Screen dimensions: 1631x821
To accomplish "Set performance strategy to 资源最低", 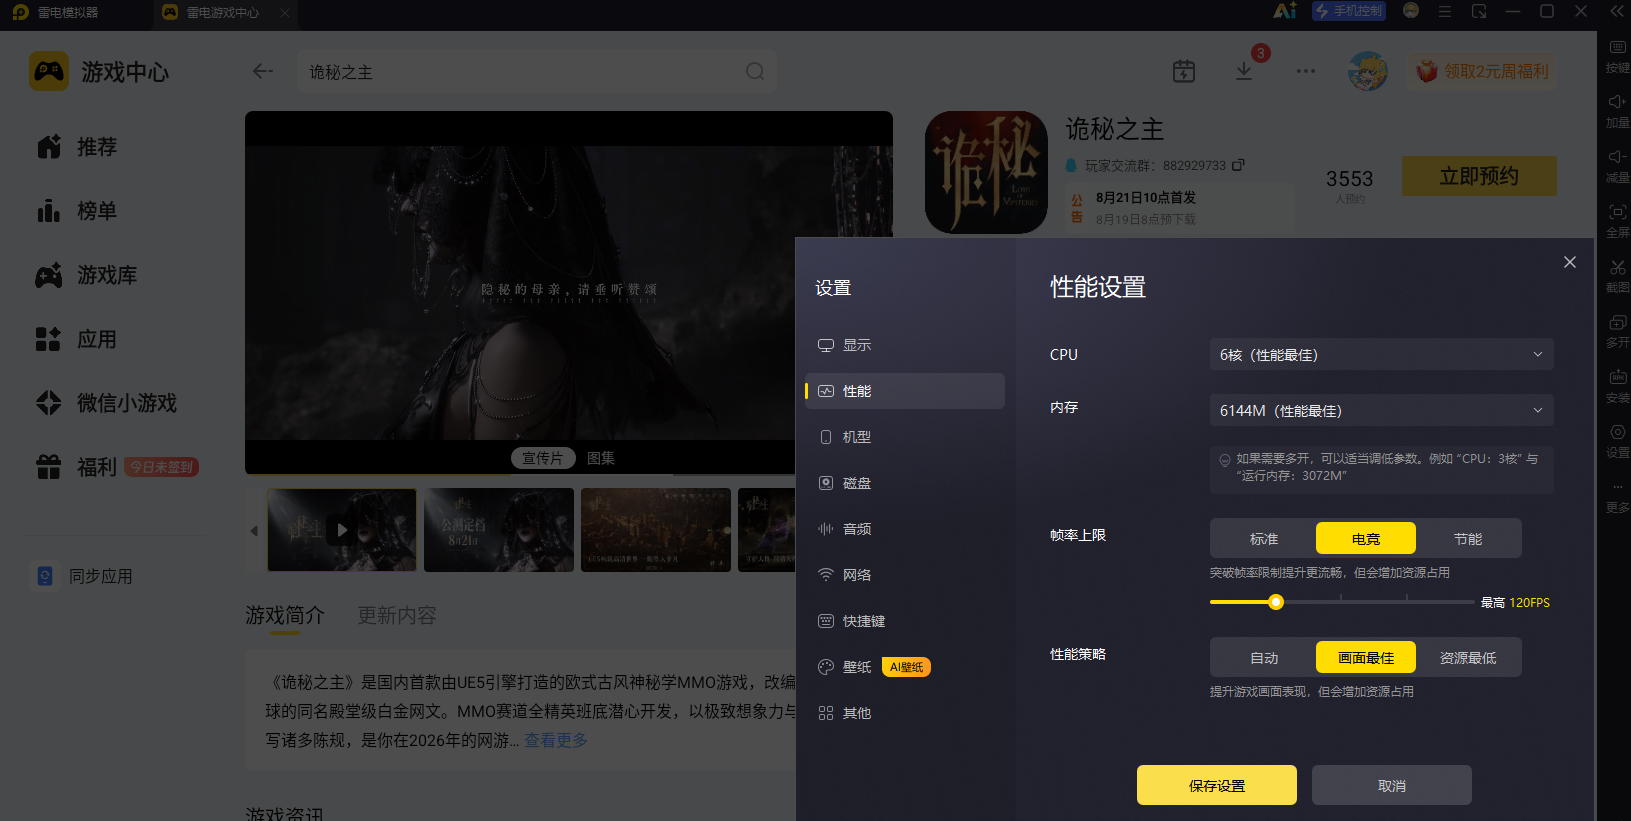I will [x=1468, y=657].
